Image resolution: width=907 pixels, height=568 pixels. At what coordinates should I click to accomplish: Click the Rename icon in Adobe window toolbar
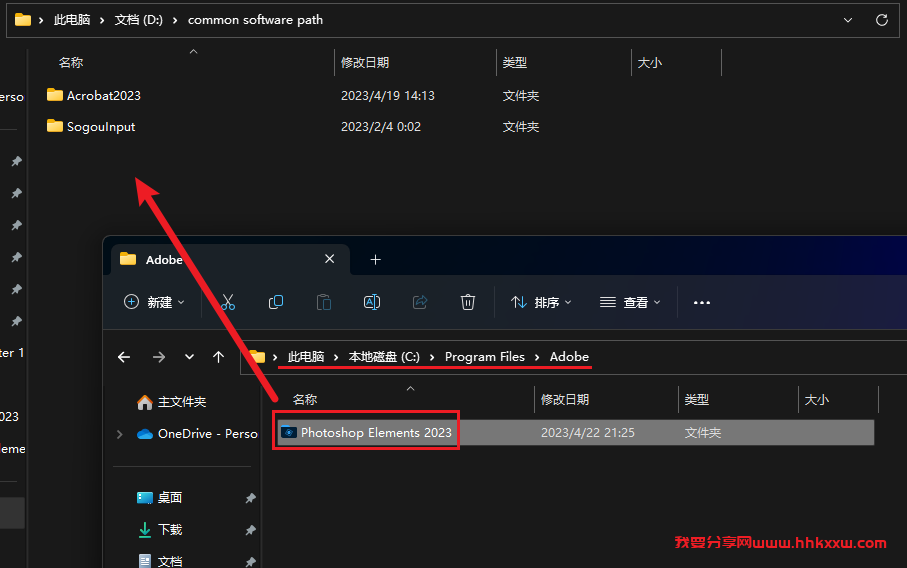372,302
